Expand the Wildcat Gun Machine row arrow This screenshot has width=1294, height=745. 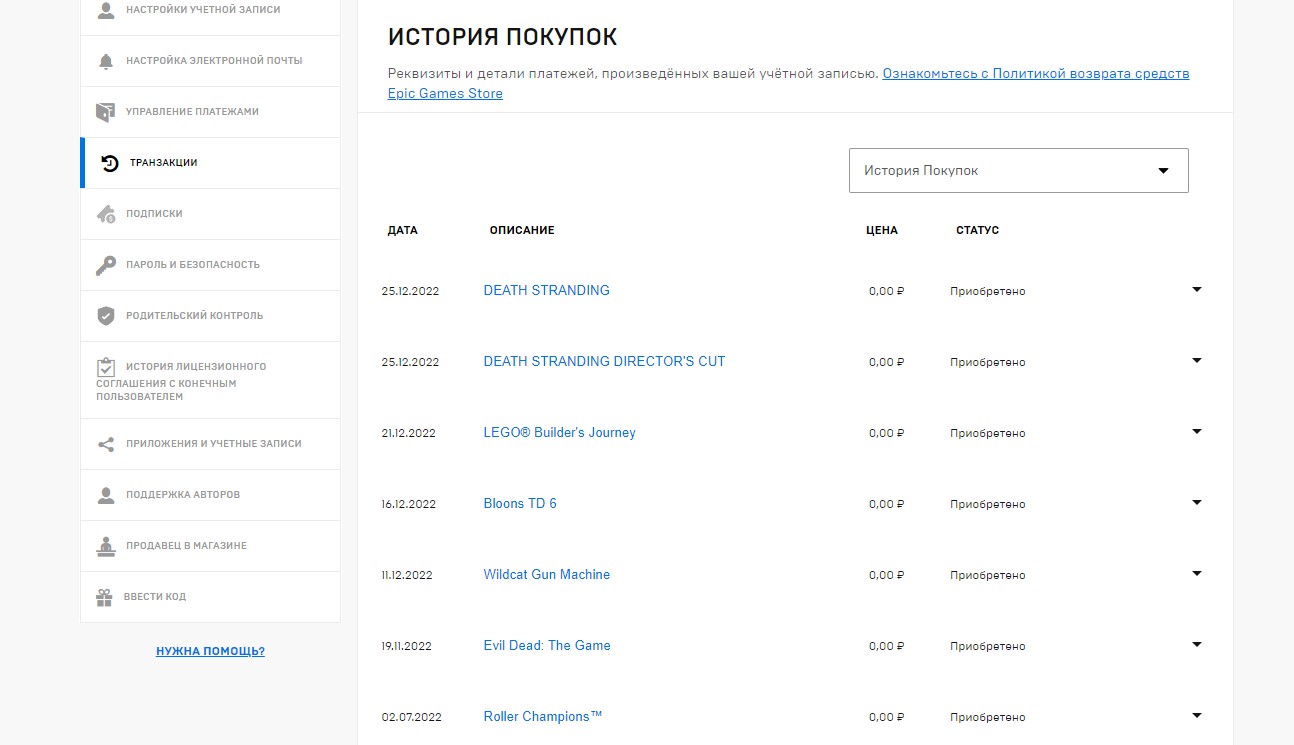click(x=1196, y=574)
